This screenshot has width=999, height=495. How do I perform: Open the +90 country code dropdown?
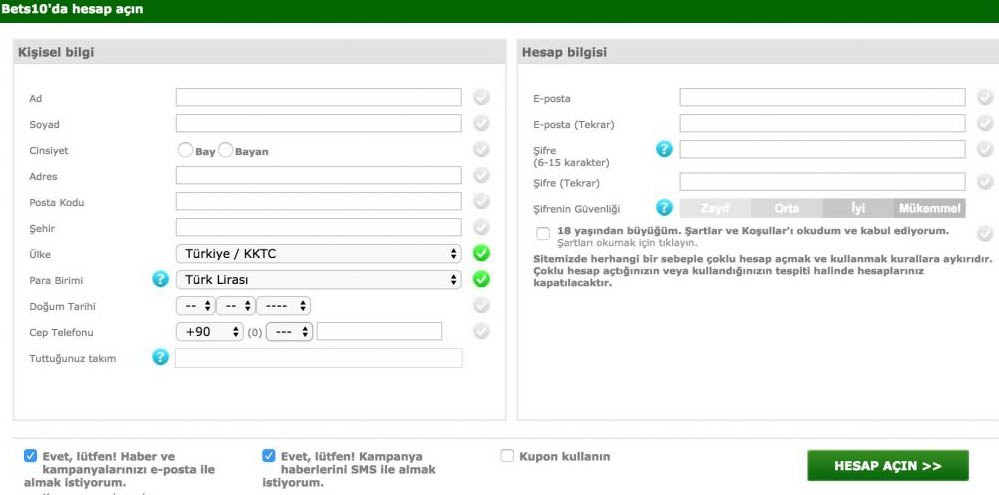pyautogui.click(x=210, y=332)
